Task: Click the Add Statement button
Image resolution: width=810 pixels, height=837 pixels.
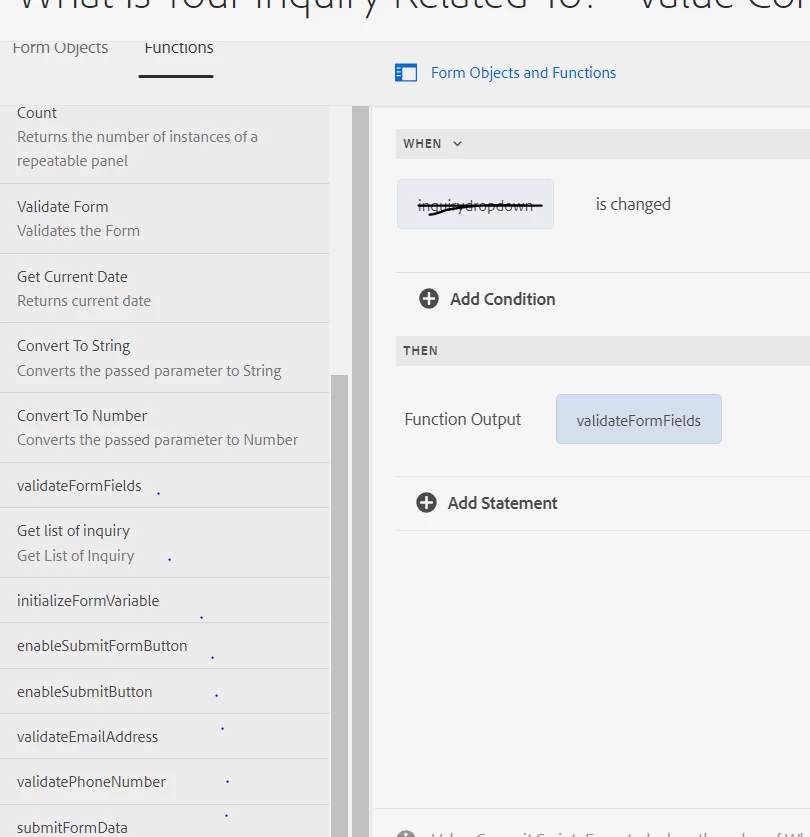Action: pyautogui.click(x=502, y=503)
